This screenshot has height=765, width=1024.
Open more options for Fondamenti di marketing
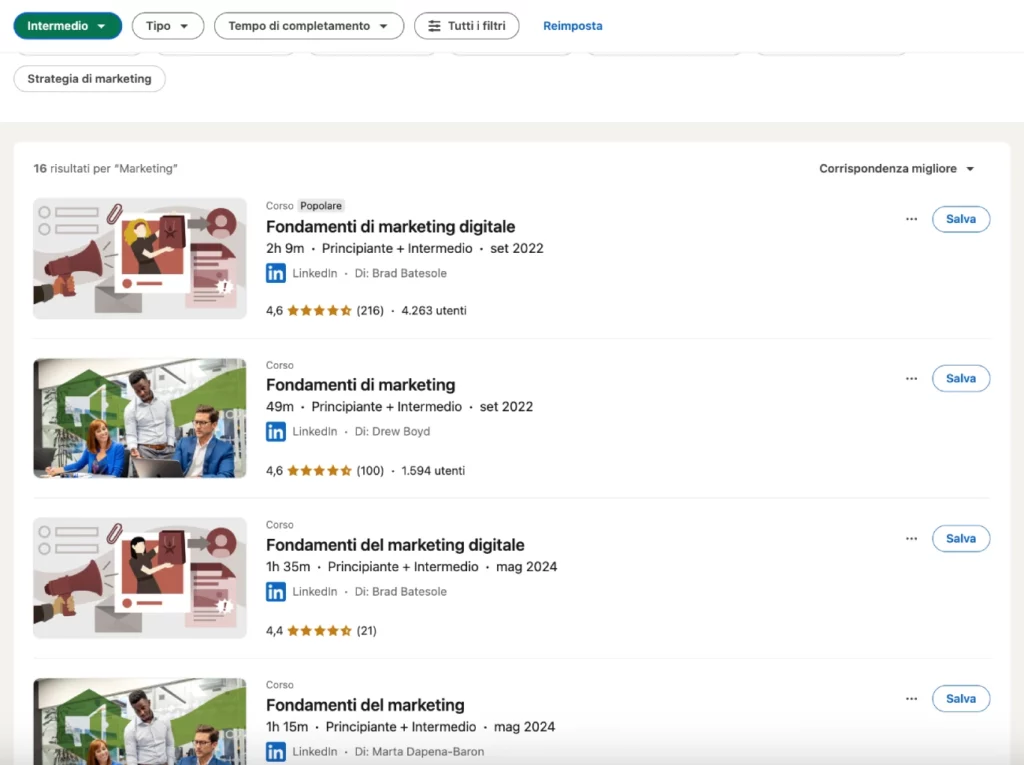pyautogui.click(x=911, y=378)
